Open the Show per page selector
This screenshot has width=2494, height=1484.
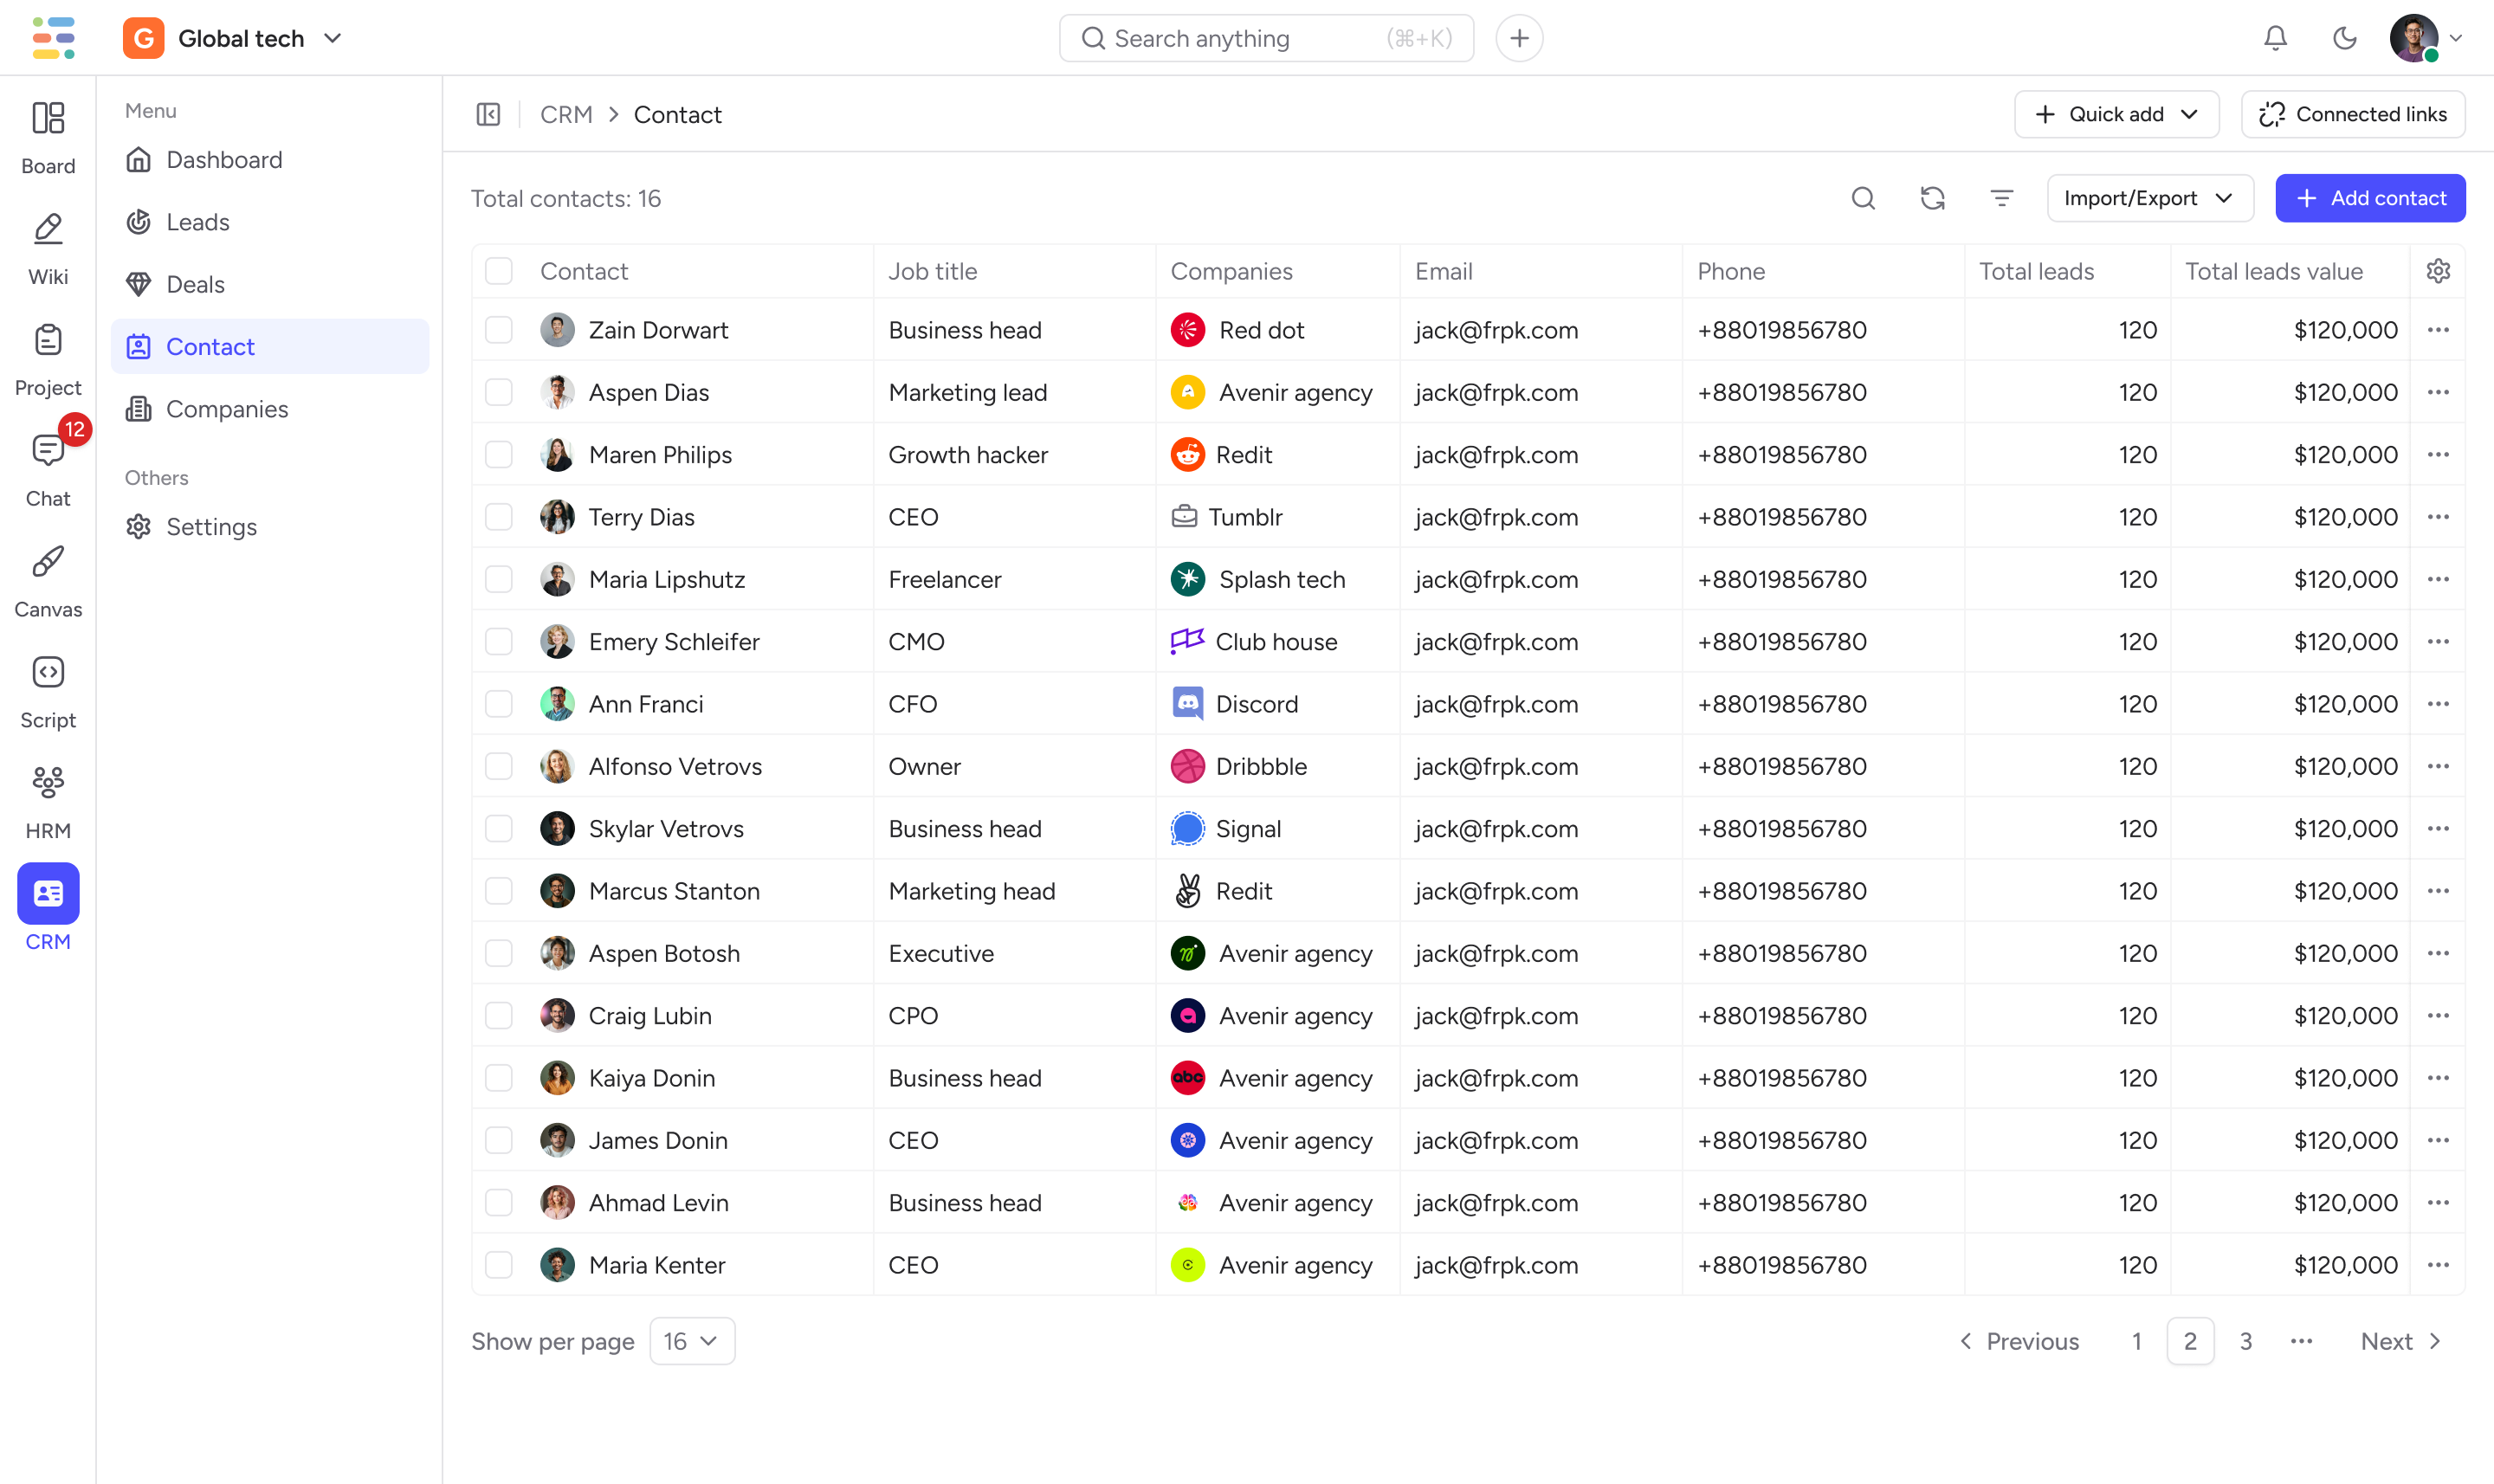pos(691,1341)
